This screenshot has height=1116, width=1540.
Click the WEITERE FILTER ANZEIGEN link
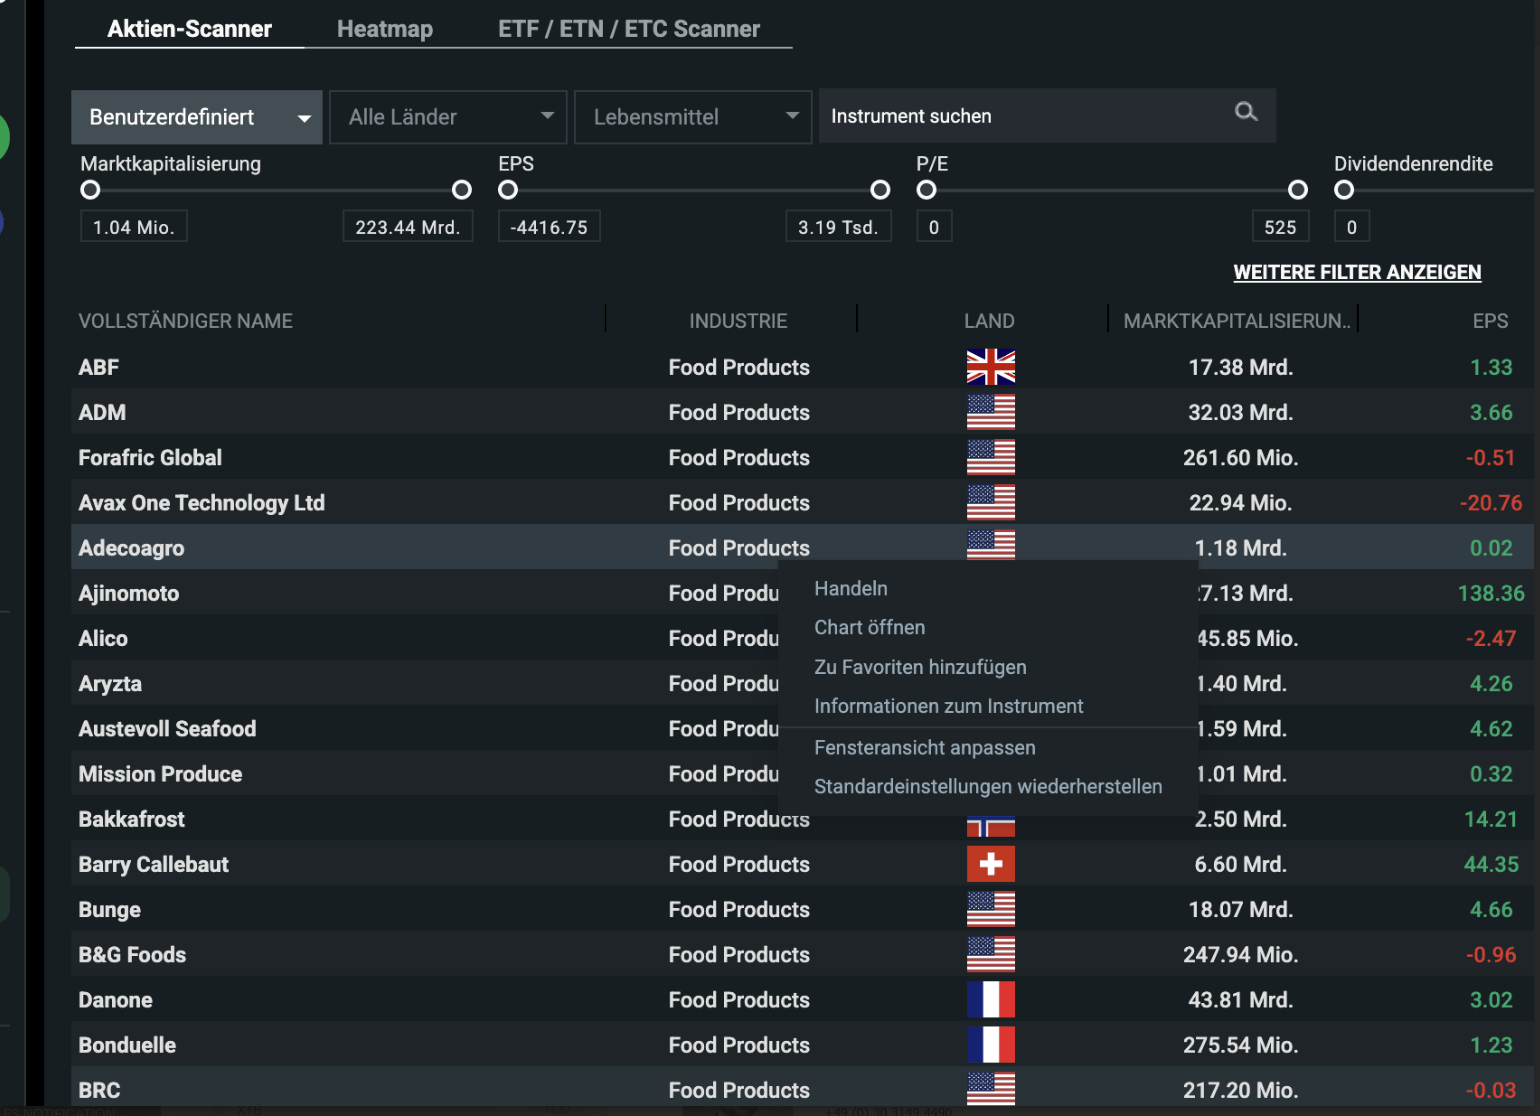click(x=1357, y=272)
